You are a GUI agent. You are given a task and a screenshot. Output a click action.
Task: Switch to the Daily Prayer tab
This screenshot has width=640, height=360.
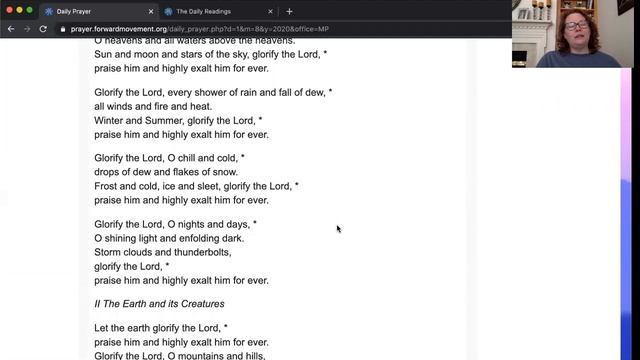pos(99,11)
